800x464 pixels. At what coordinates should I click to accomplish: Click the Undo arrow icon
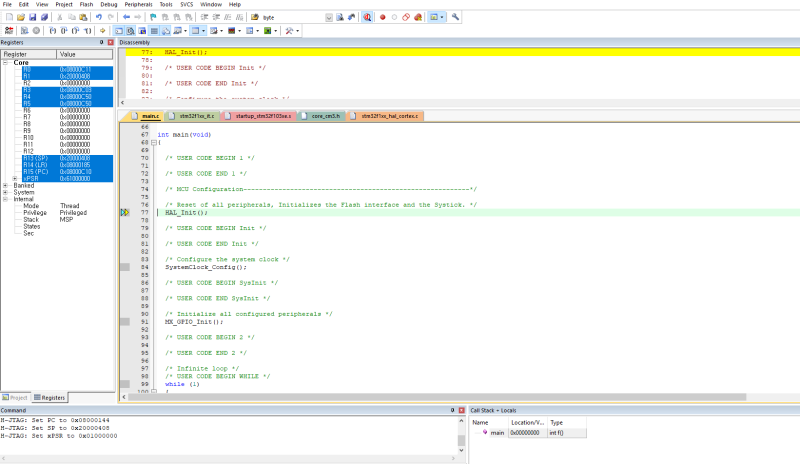97,17
